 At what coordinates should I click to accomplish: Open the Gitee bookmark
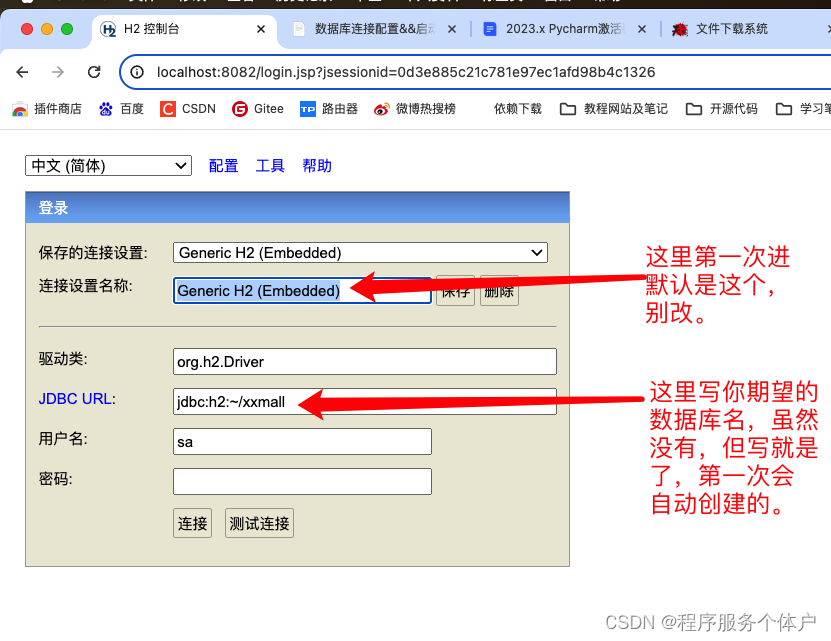tap(258, 109)
